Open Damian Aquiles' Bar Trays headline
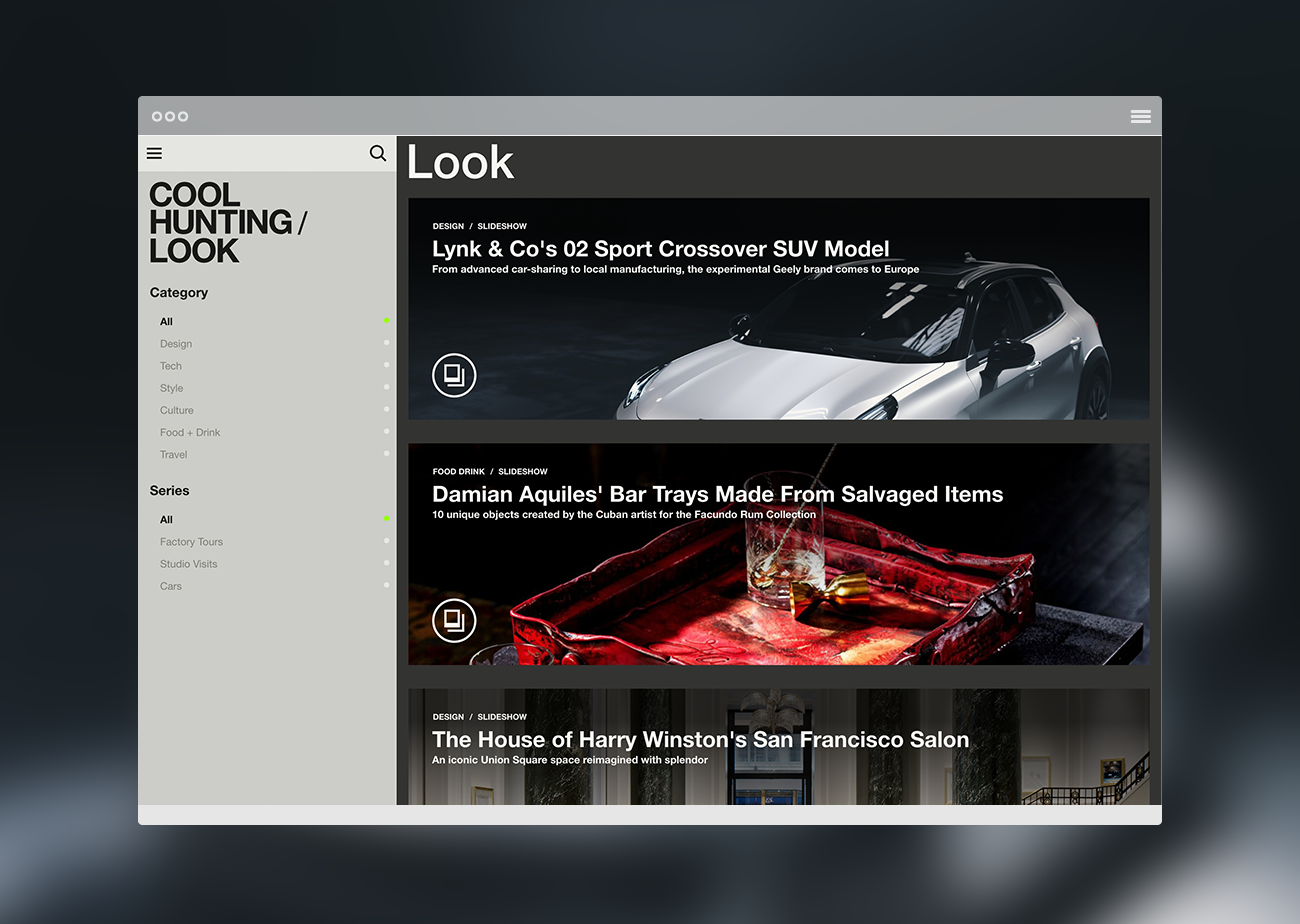Image resolution: width=1300 pixels, height=924 pixels. 717,494
